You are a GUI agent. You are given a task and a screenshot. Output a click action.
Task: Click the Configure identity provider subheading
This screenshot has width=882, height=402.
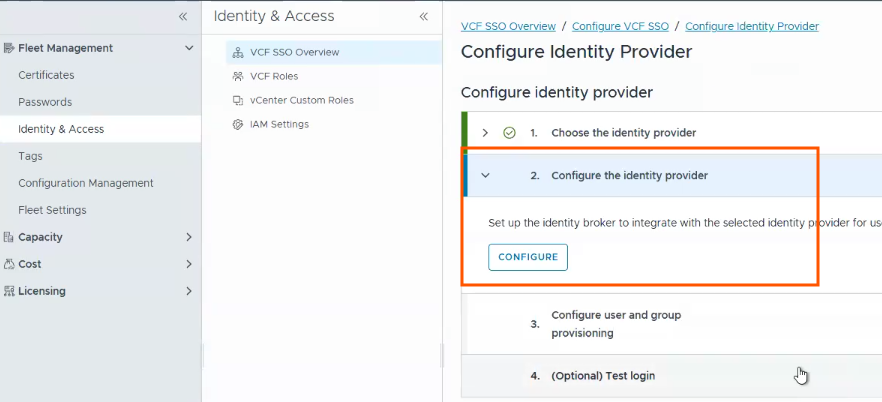pyautogui.click(x=557, y=93)
